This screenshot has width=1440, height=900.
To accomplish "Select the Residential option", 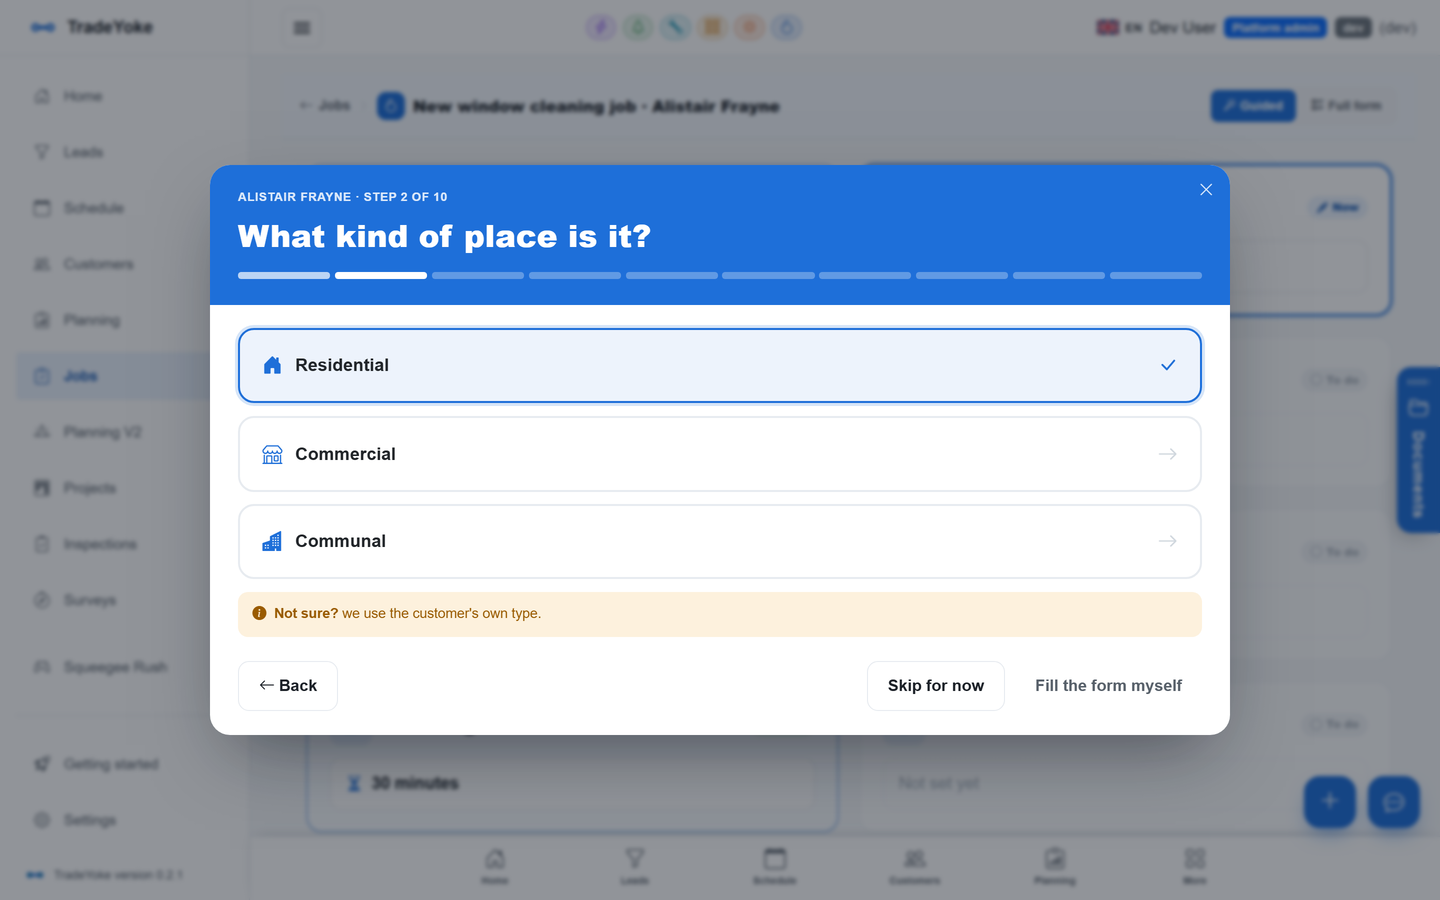I will 720,365.
